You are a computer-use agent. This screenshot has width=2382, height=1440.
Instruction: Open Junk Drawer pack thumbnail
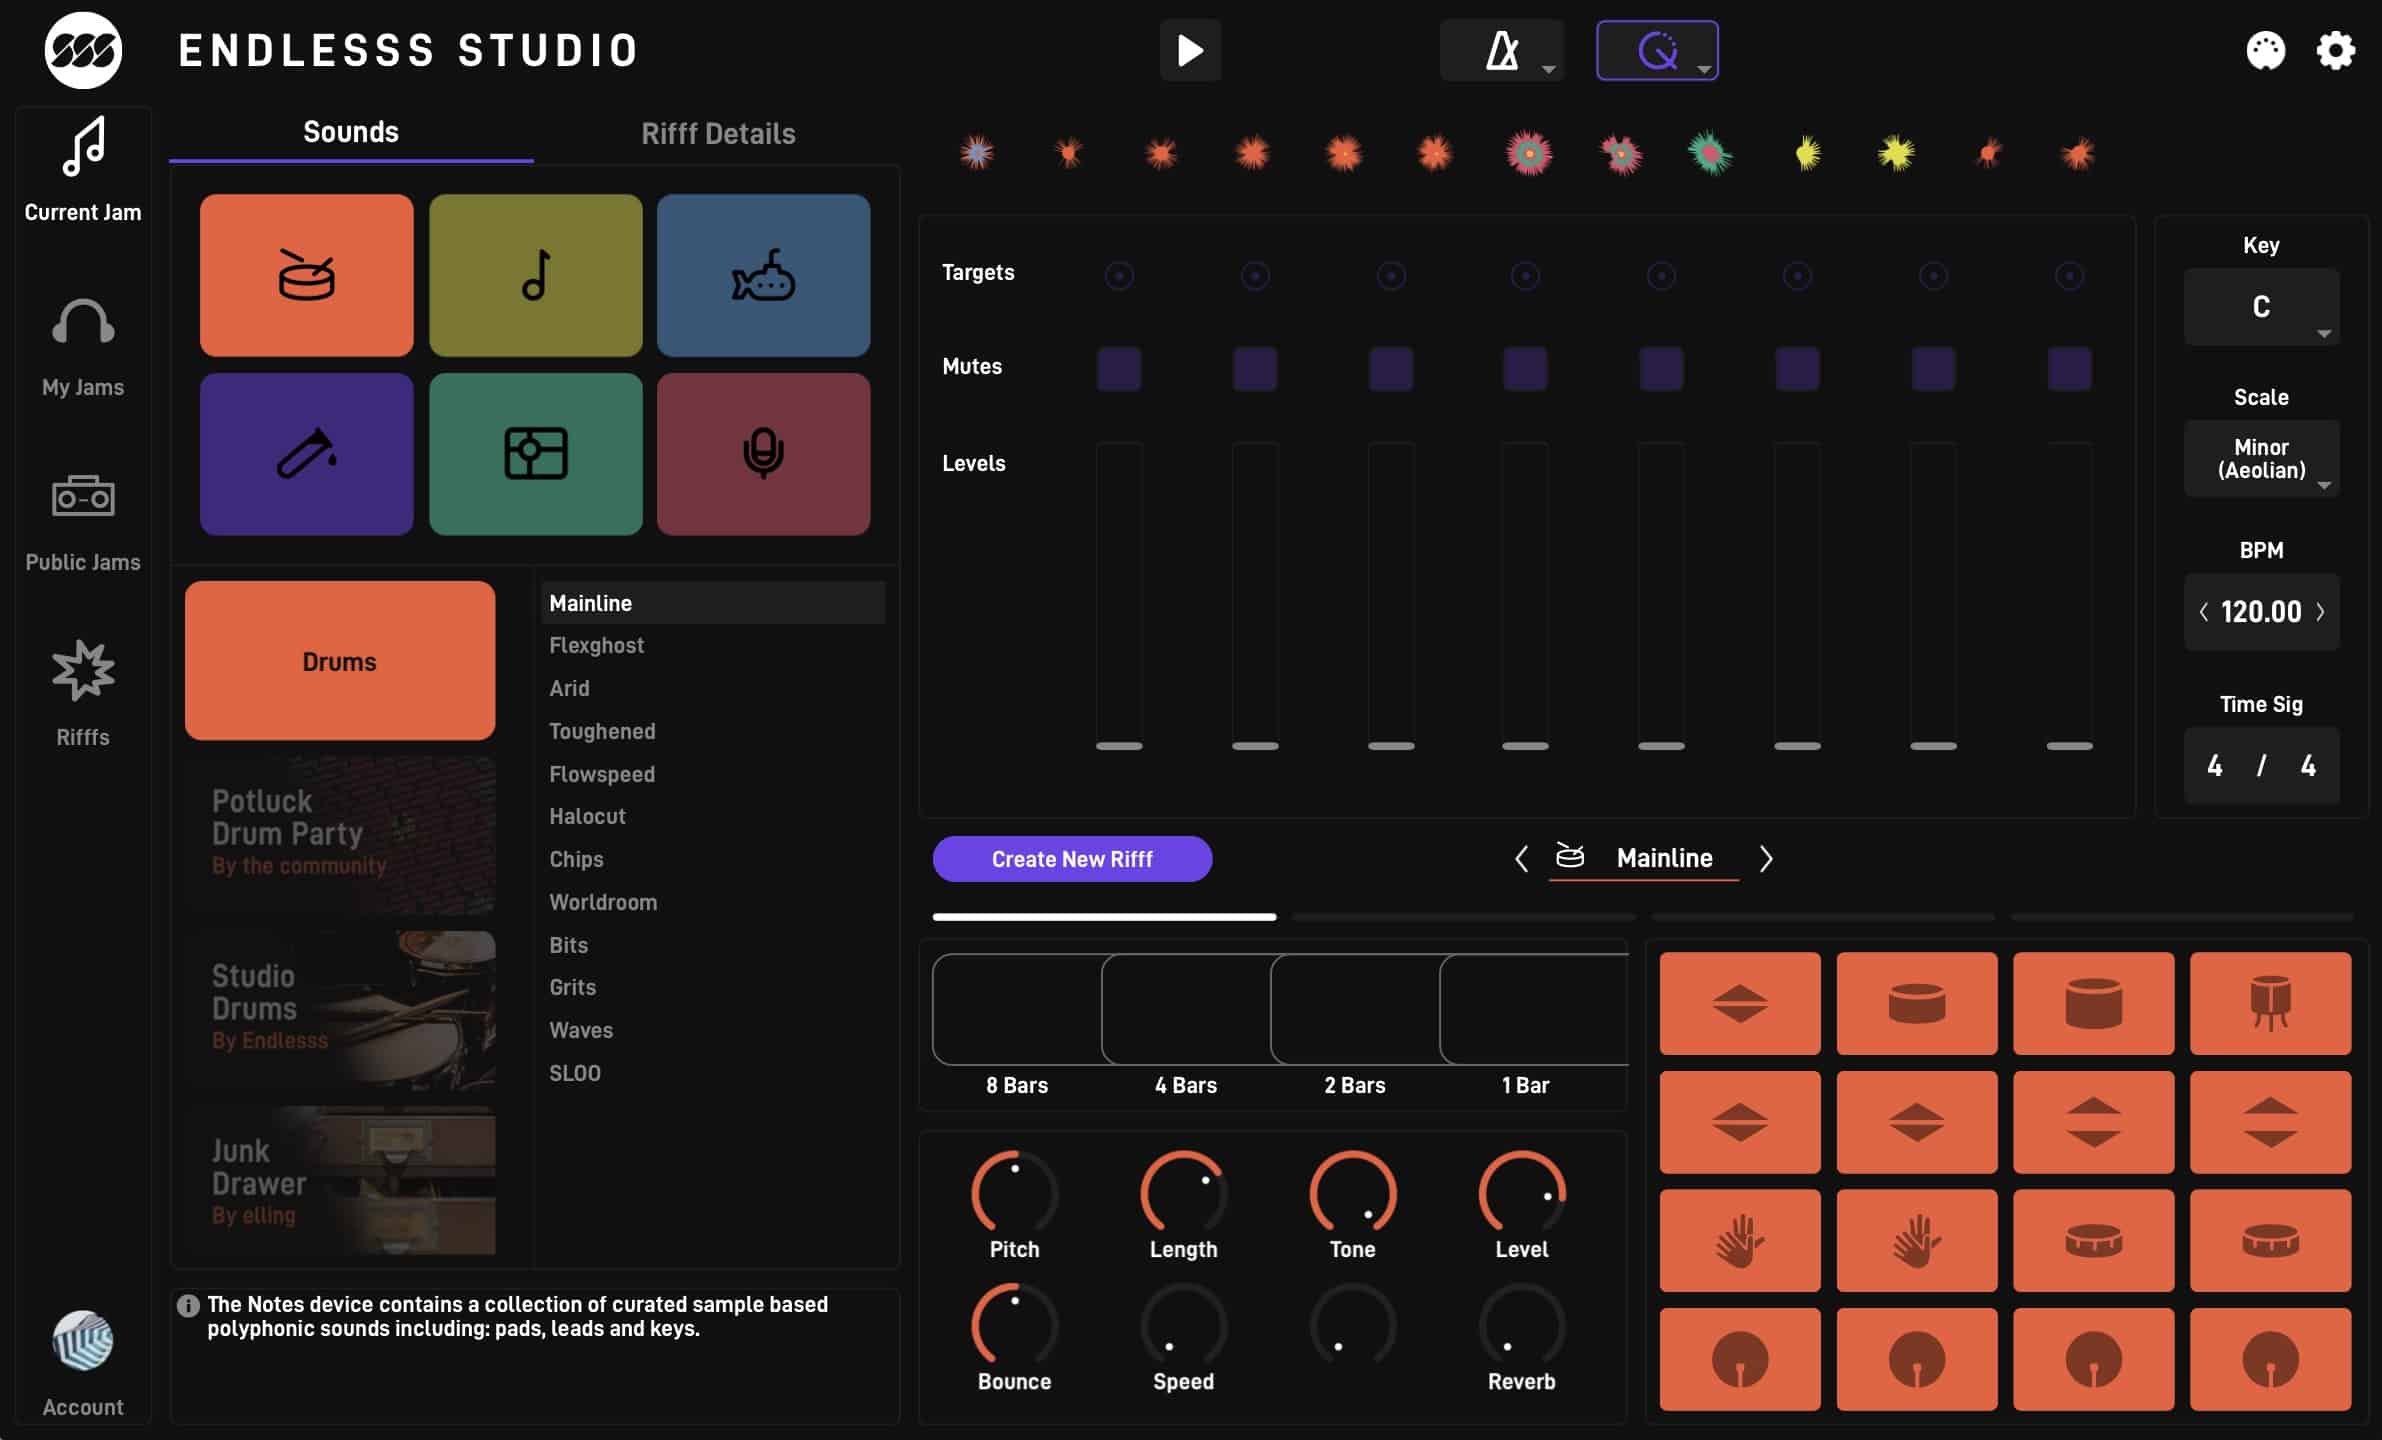pyautogui.click(x=340, y=1180)
